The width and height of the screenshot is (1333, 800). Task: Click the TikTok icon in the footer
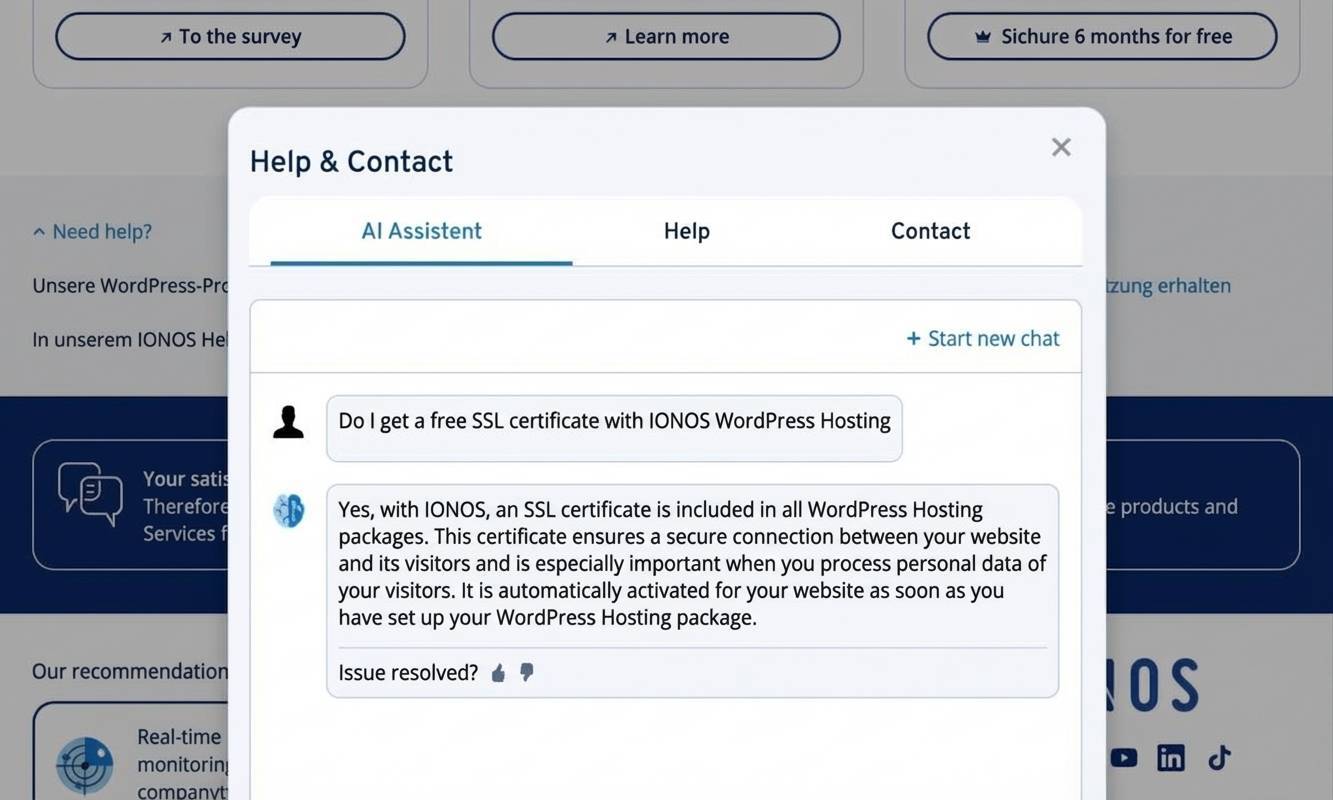tap(1218, 757)
